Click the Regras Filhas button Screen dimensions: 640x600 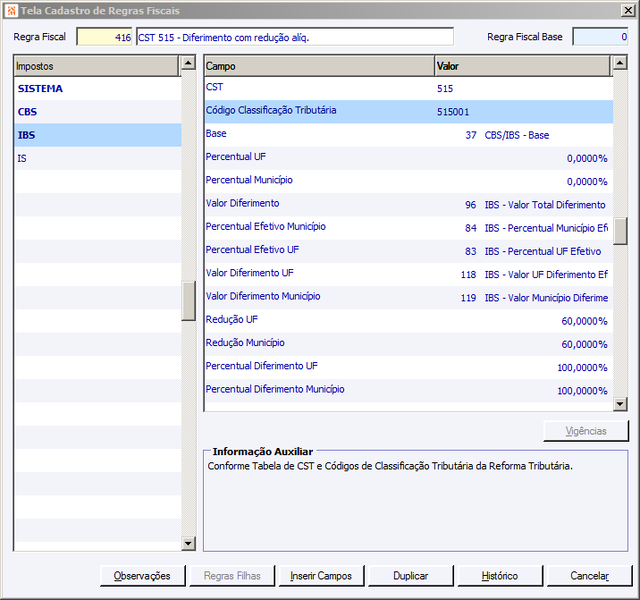click(x=232, y=576)
